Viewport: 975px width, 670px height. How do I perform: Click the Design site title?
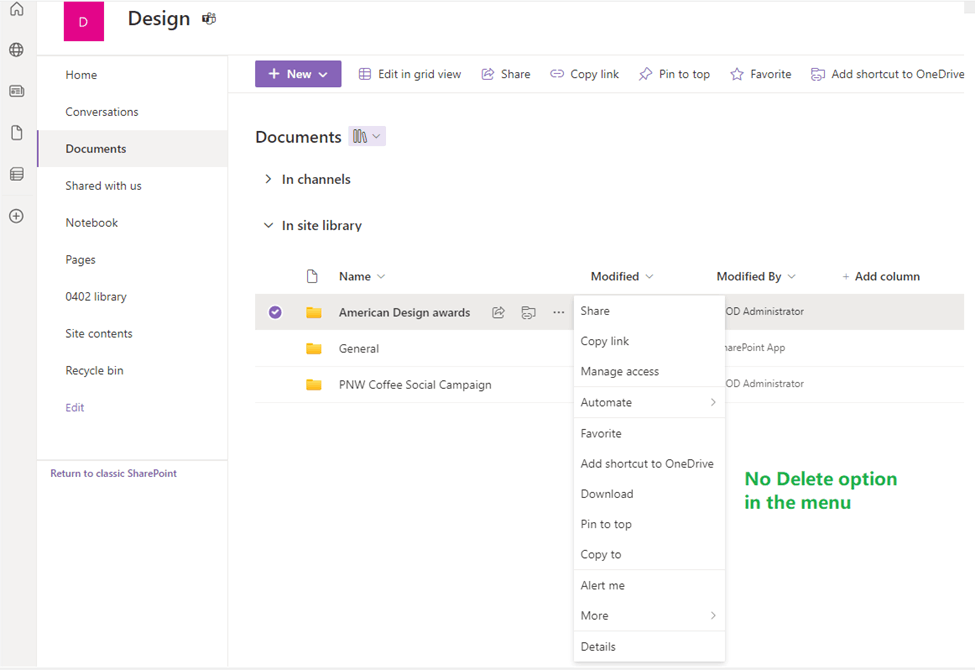[159, 19]
